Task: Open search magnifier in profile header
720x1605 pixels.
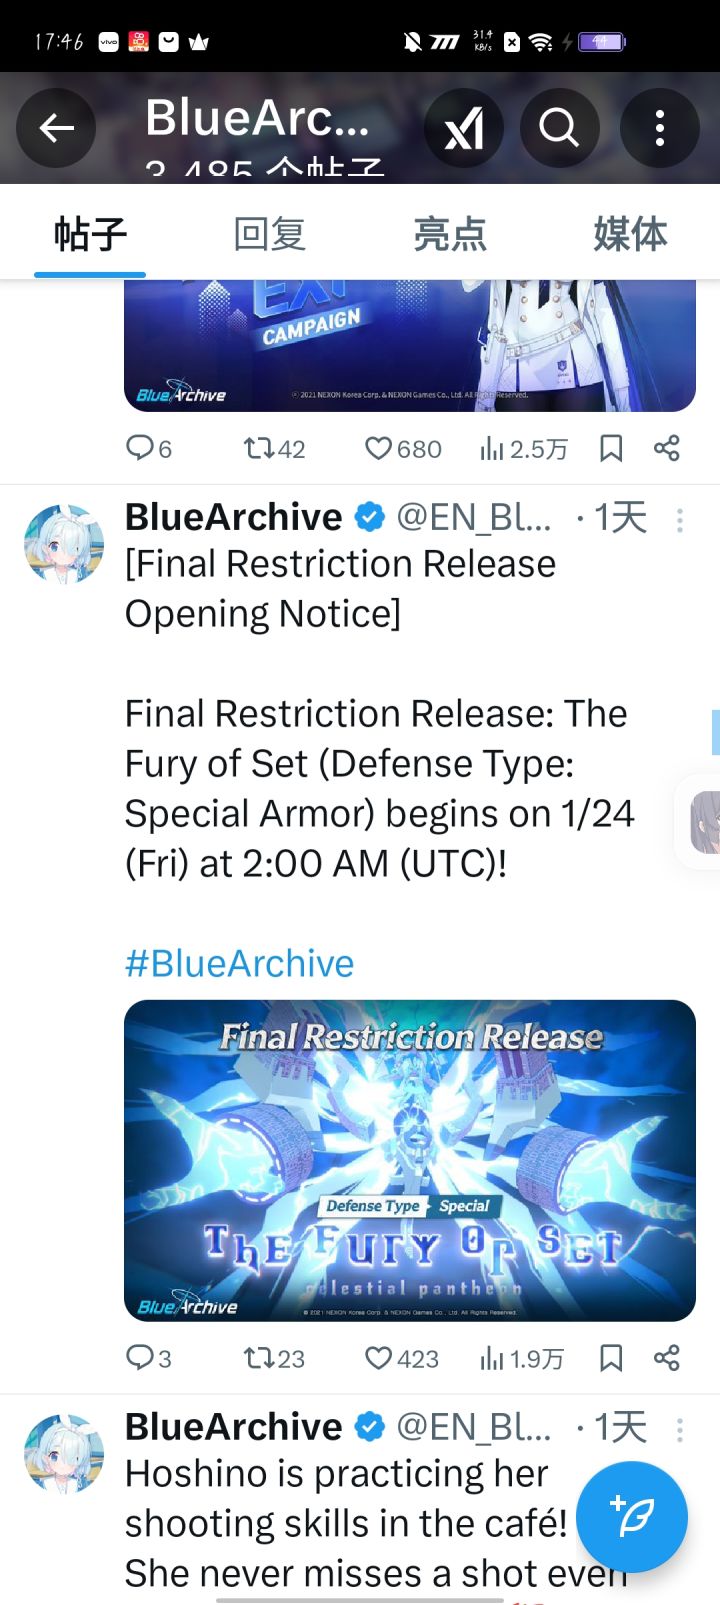Action: [560, 128]
